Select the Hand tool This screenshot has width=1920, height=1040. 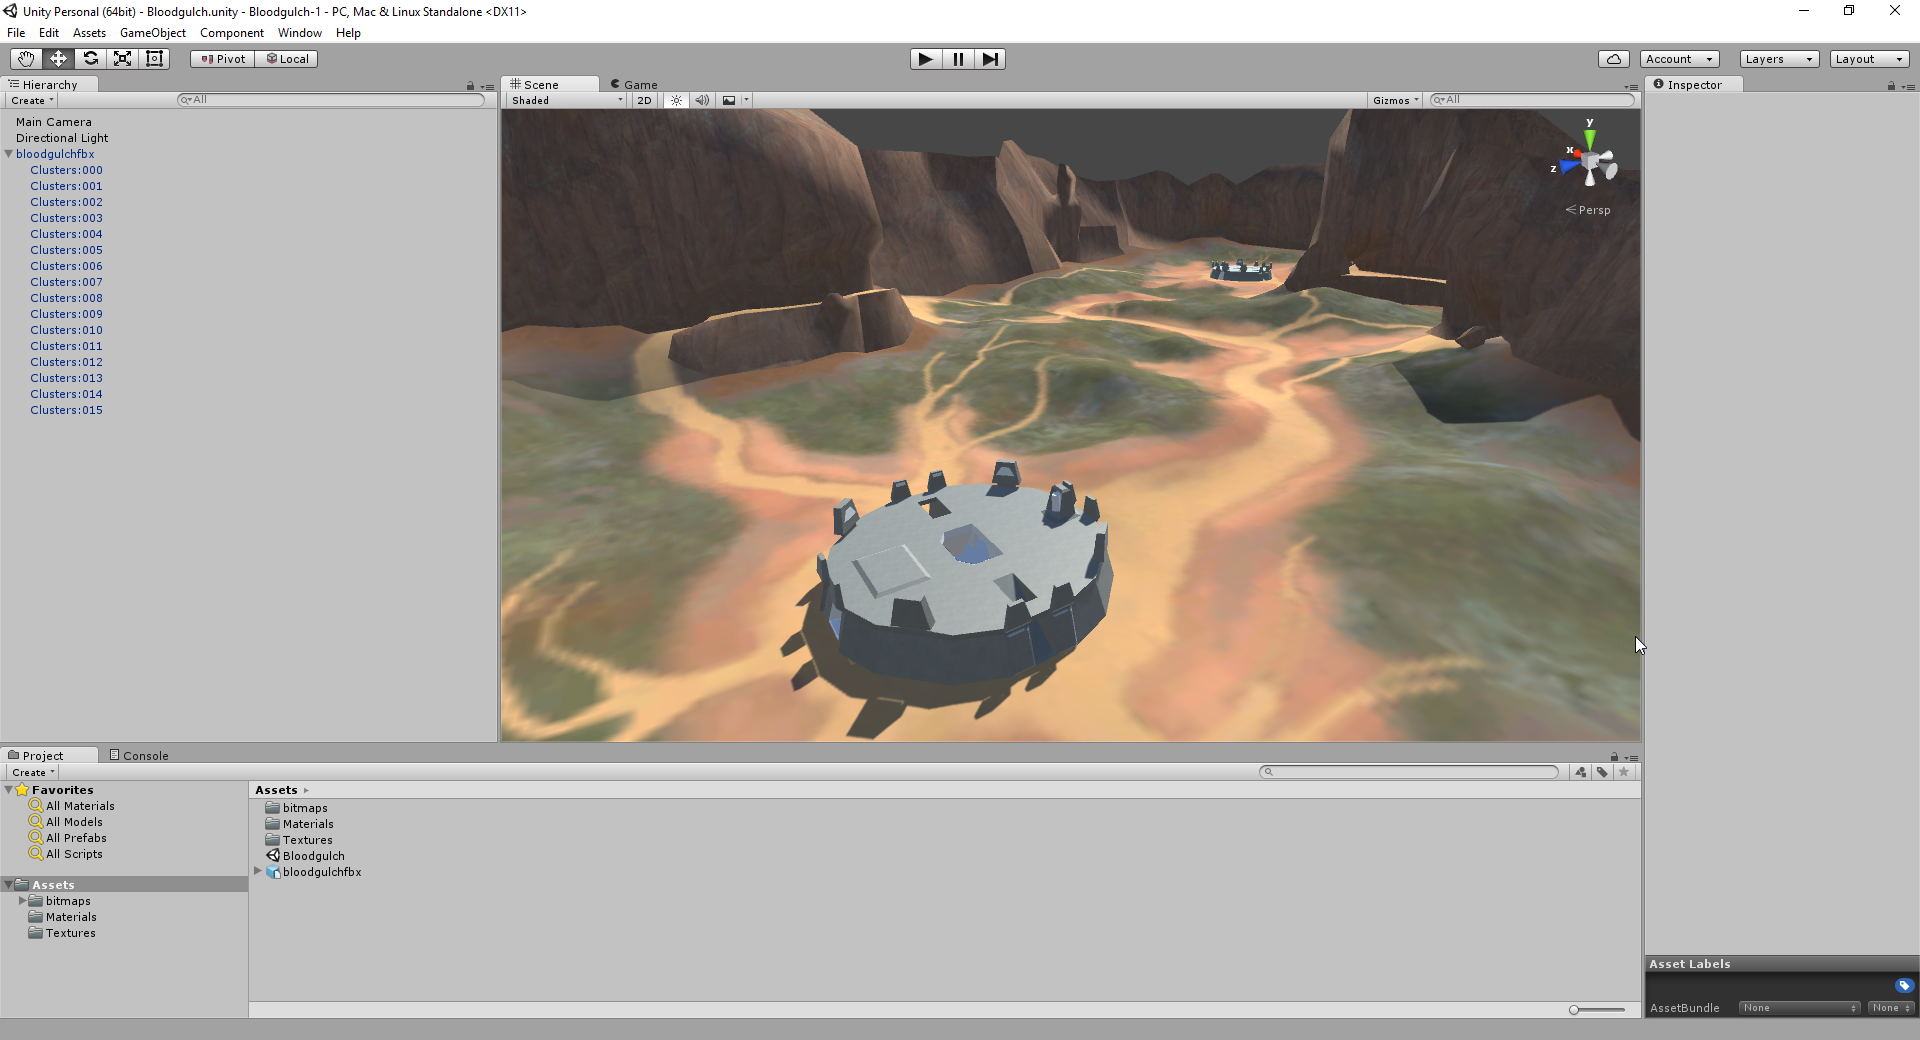[x=26, y=59]
